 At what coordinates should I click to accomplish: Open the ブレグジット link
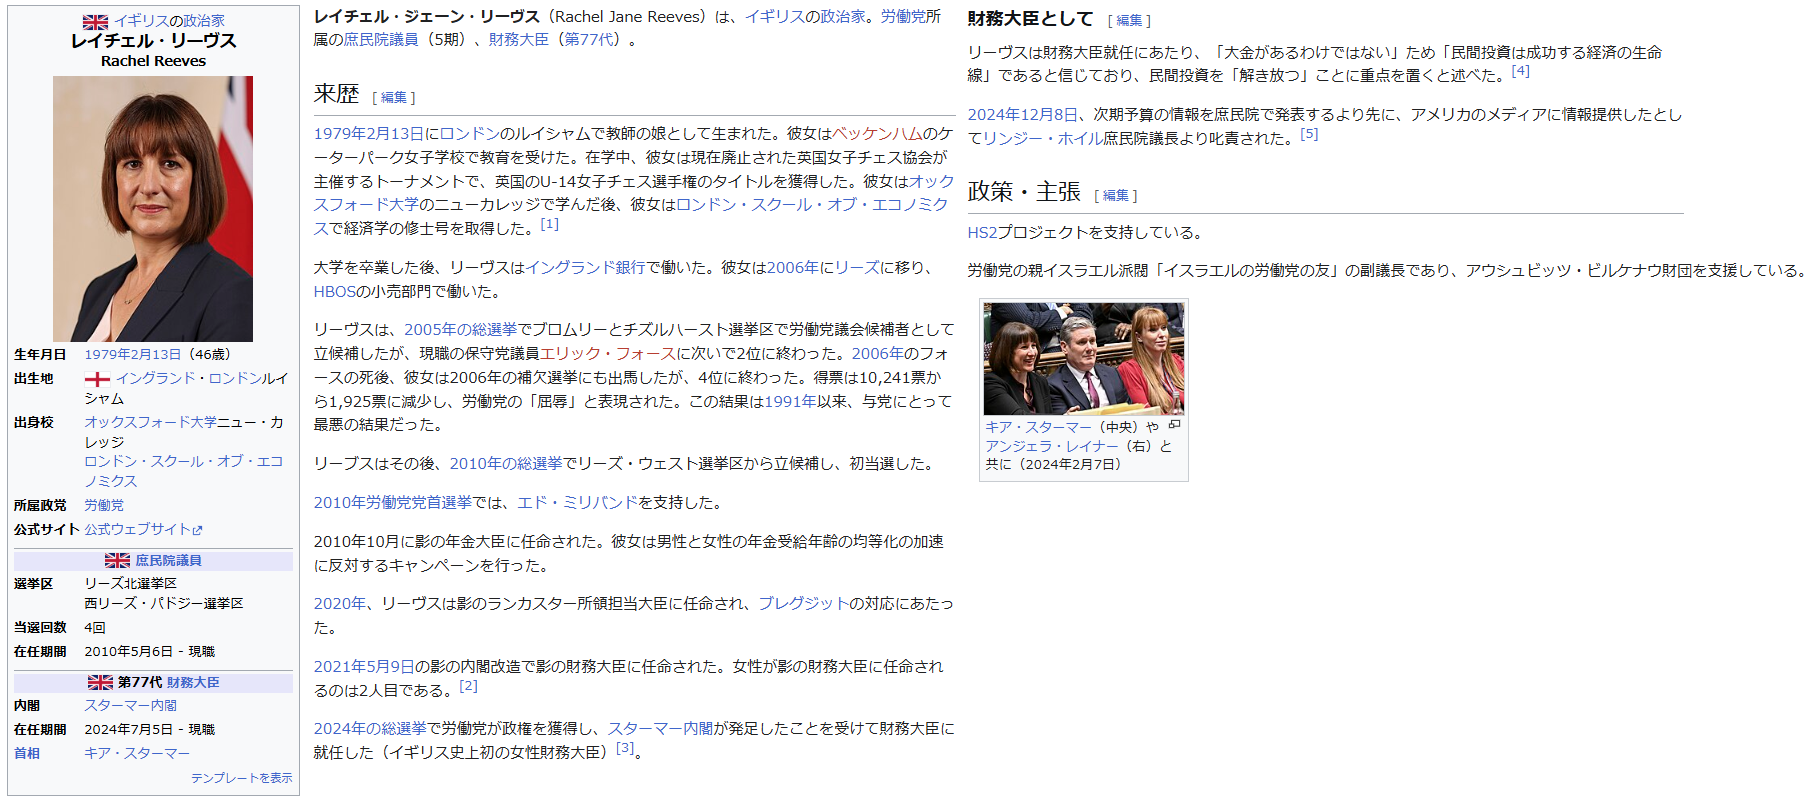click(x=803, y=604)
